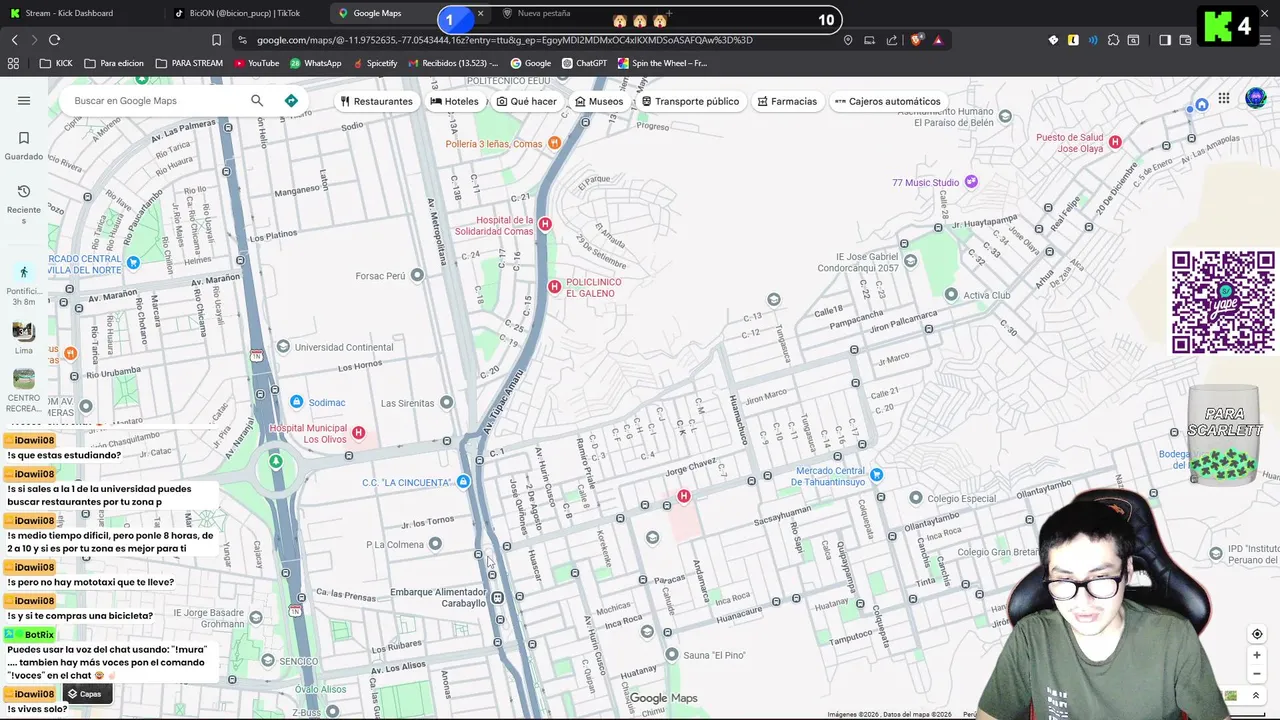Open Spicetify bookmark

click(375, 63)
